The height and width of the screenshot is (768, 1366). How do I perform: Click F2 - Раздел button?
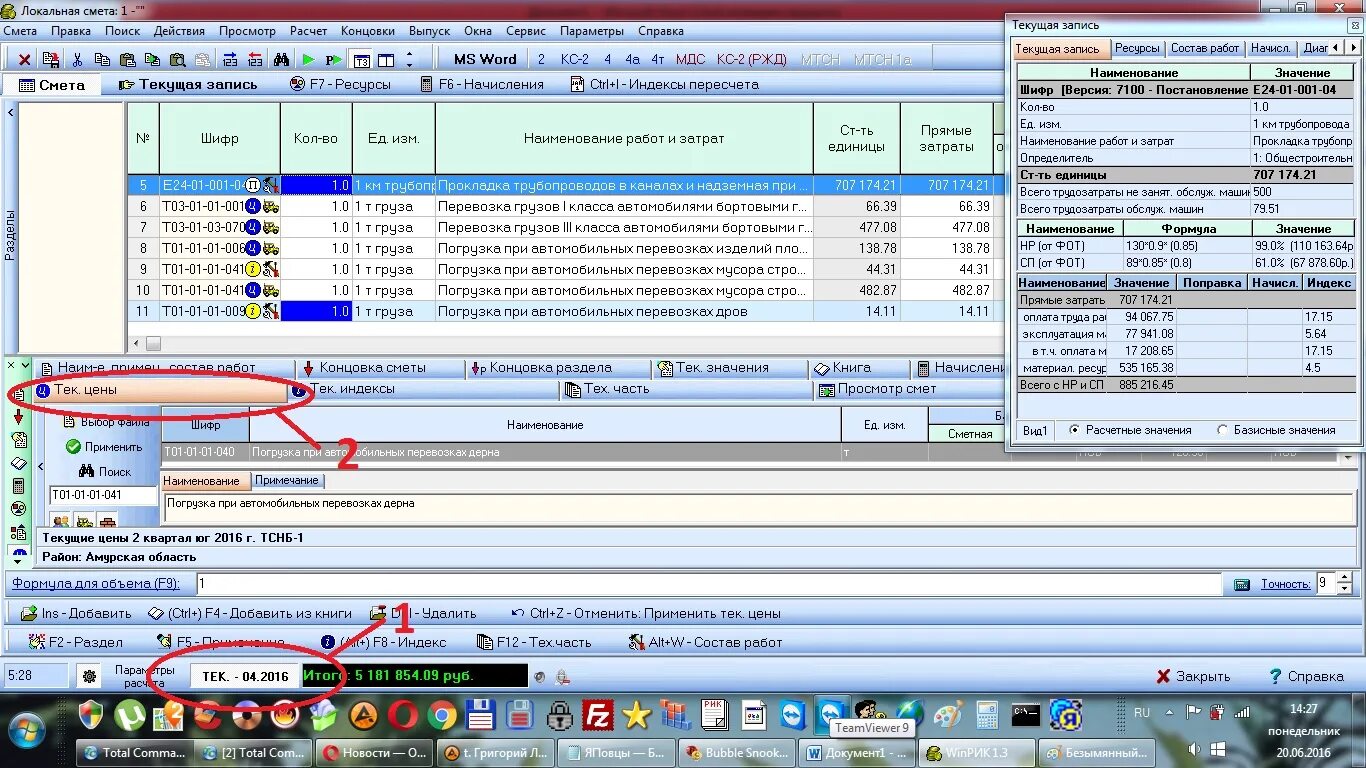click(76, 642)
